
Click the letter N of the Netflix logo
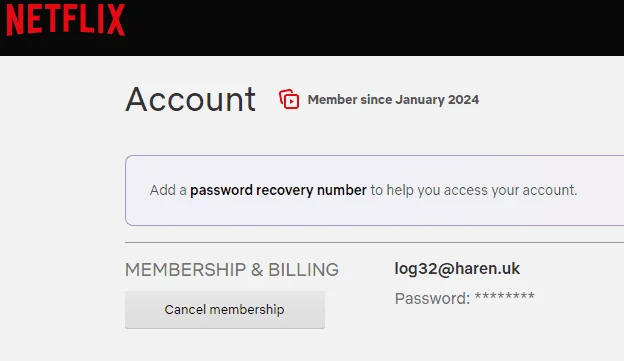click(15, 20)
